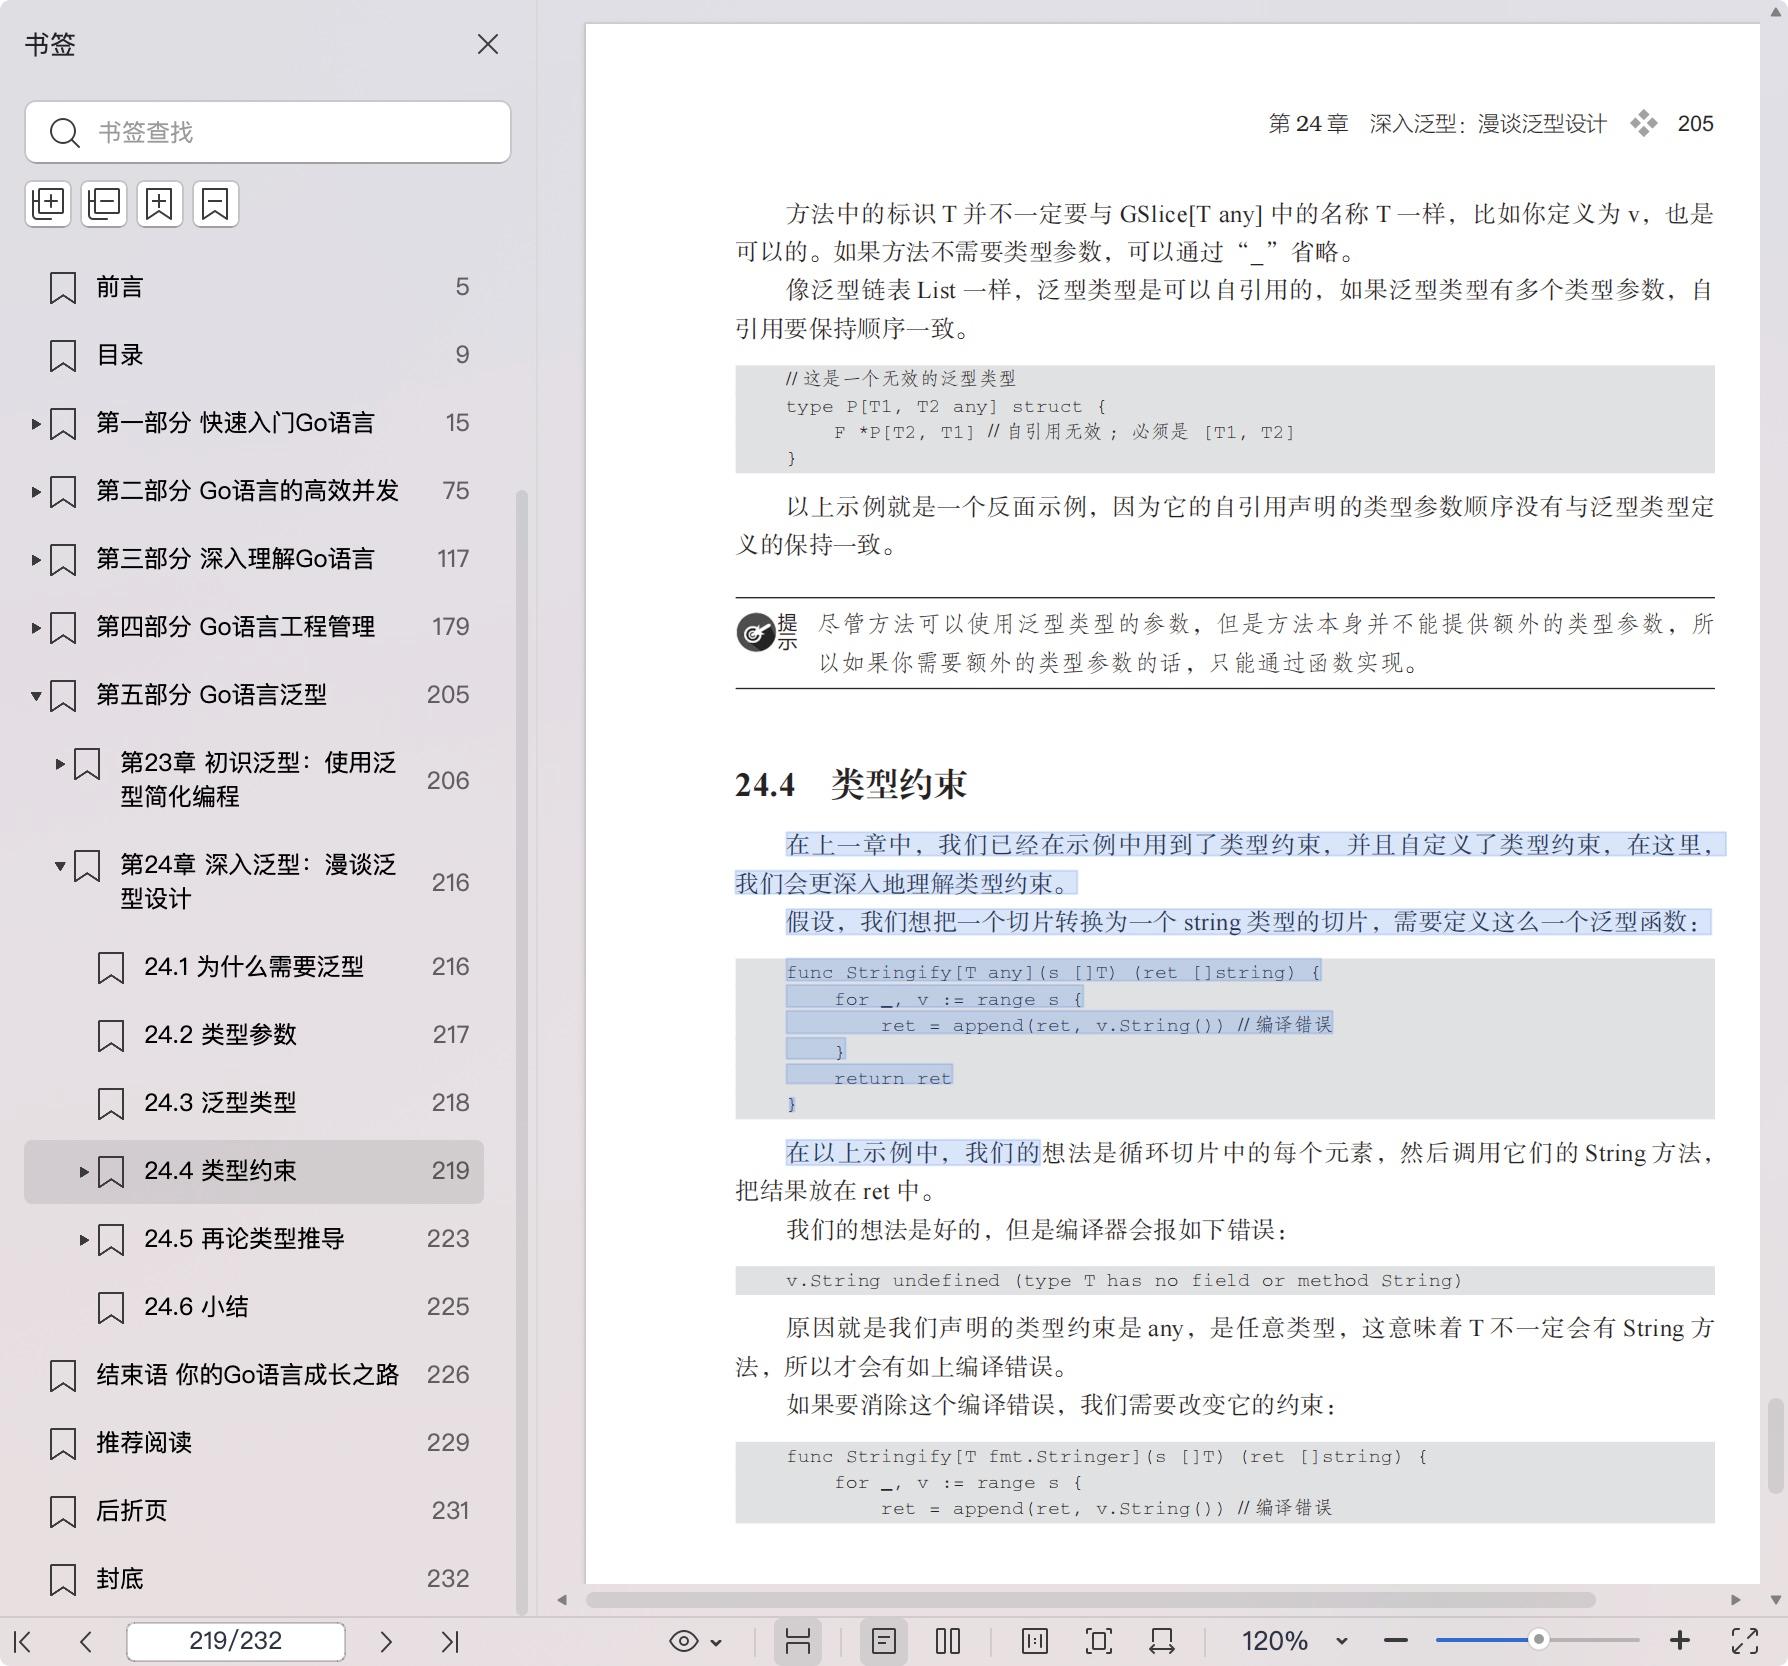1788x1666 pixels.
Task: Click the fit width icon
Action: click(1162, 1641)
